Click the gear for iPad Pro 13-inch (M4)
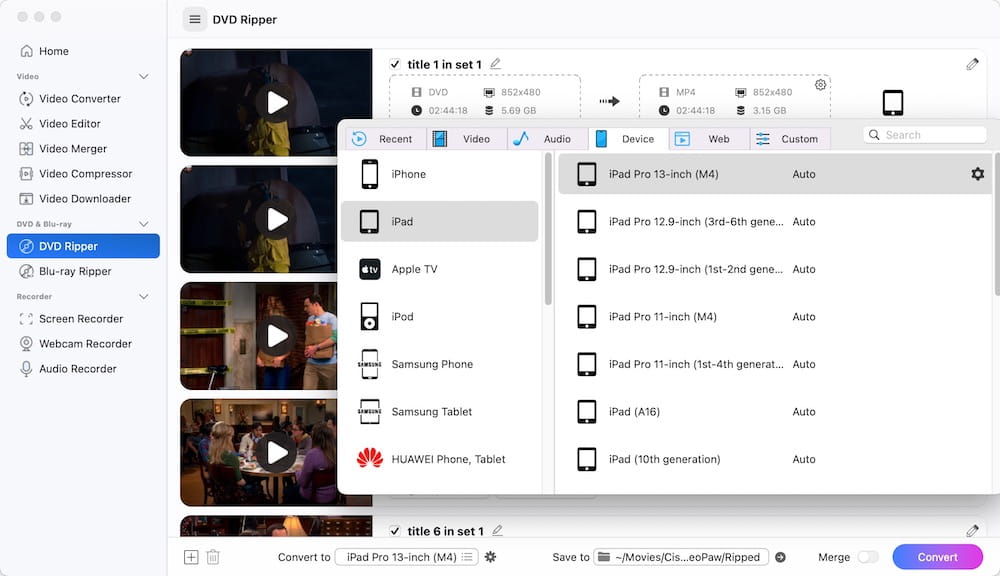The image size is (1000, 576). point(977,174)
